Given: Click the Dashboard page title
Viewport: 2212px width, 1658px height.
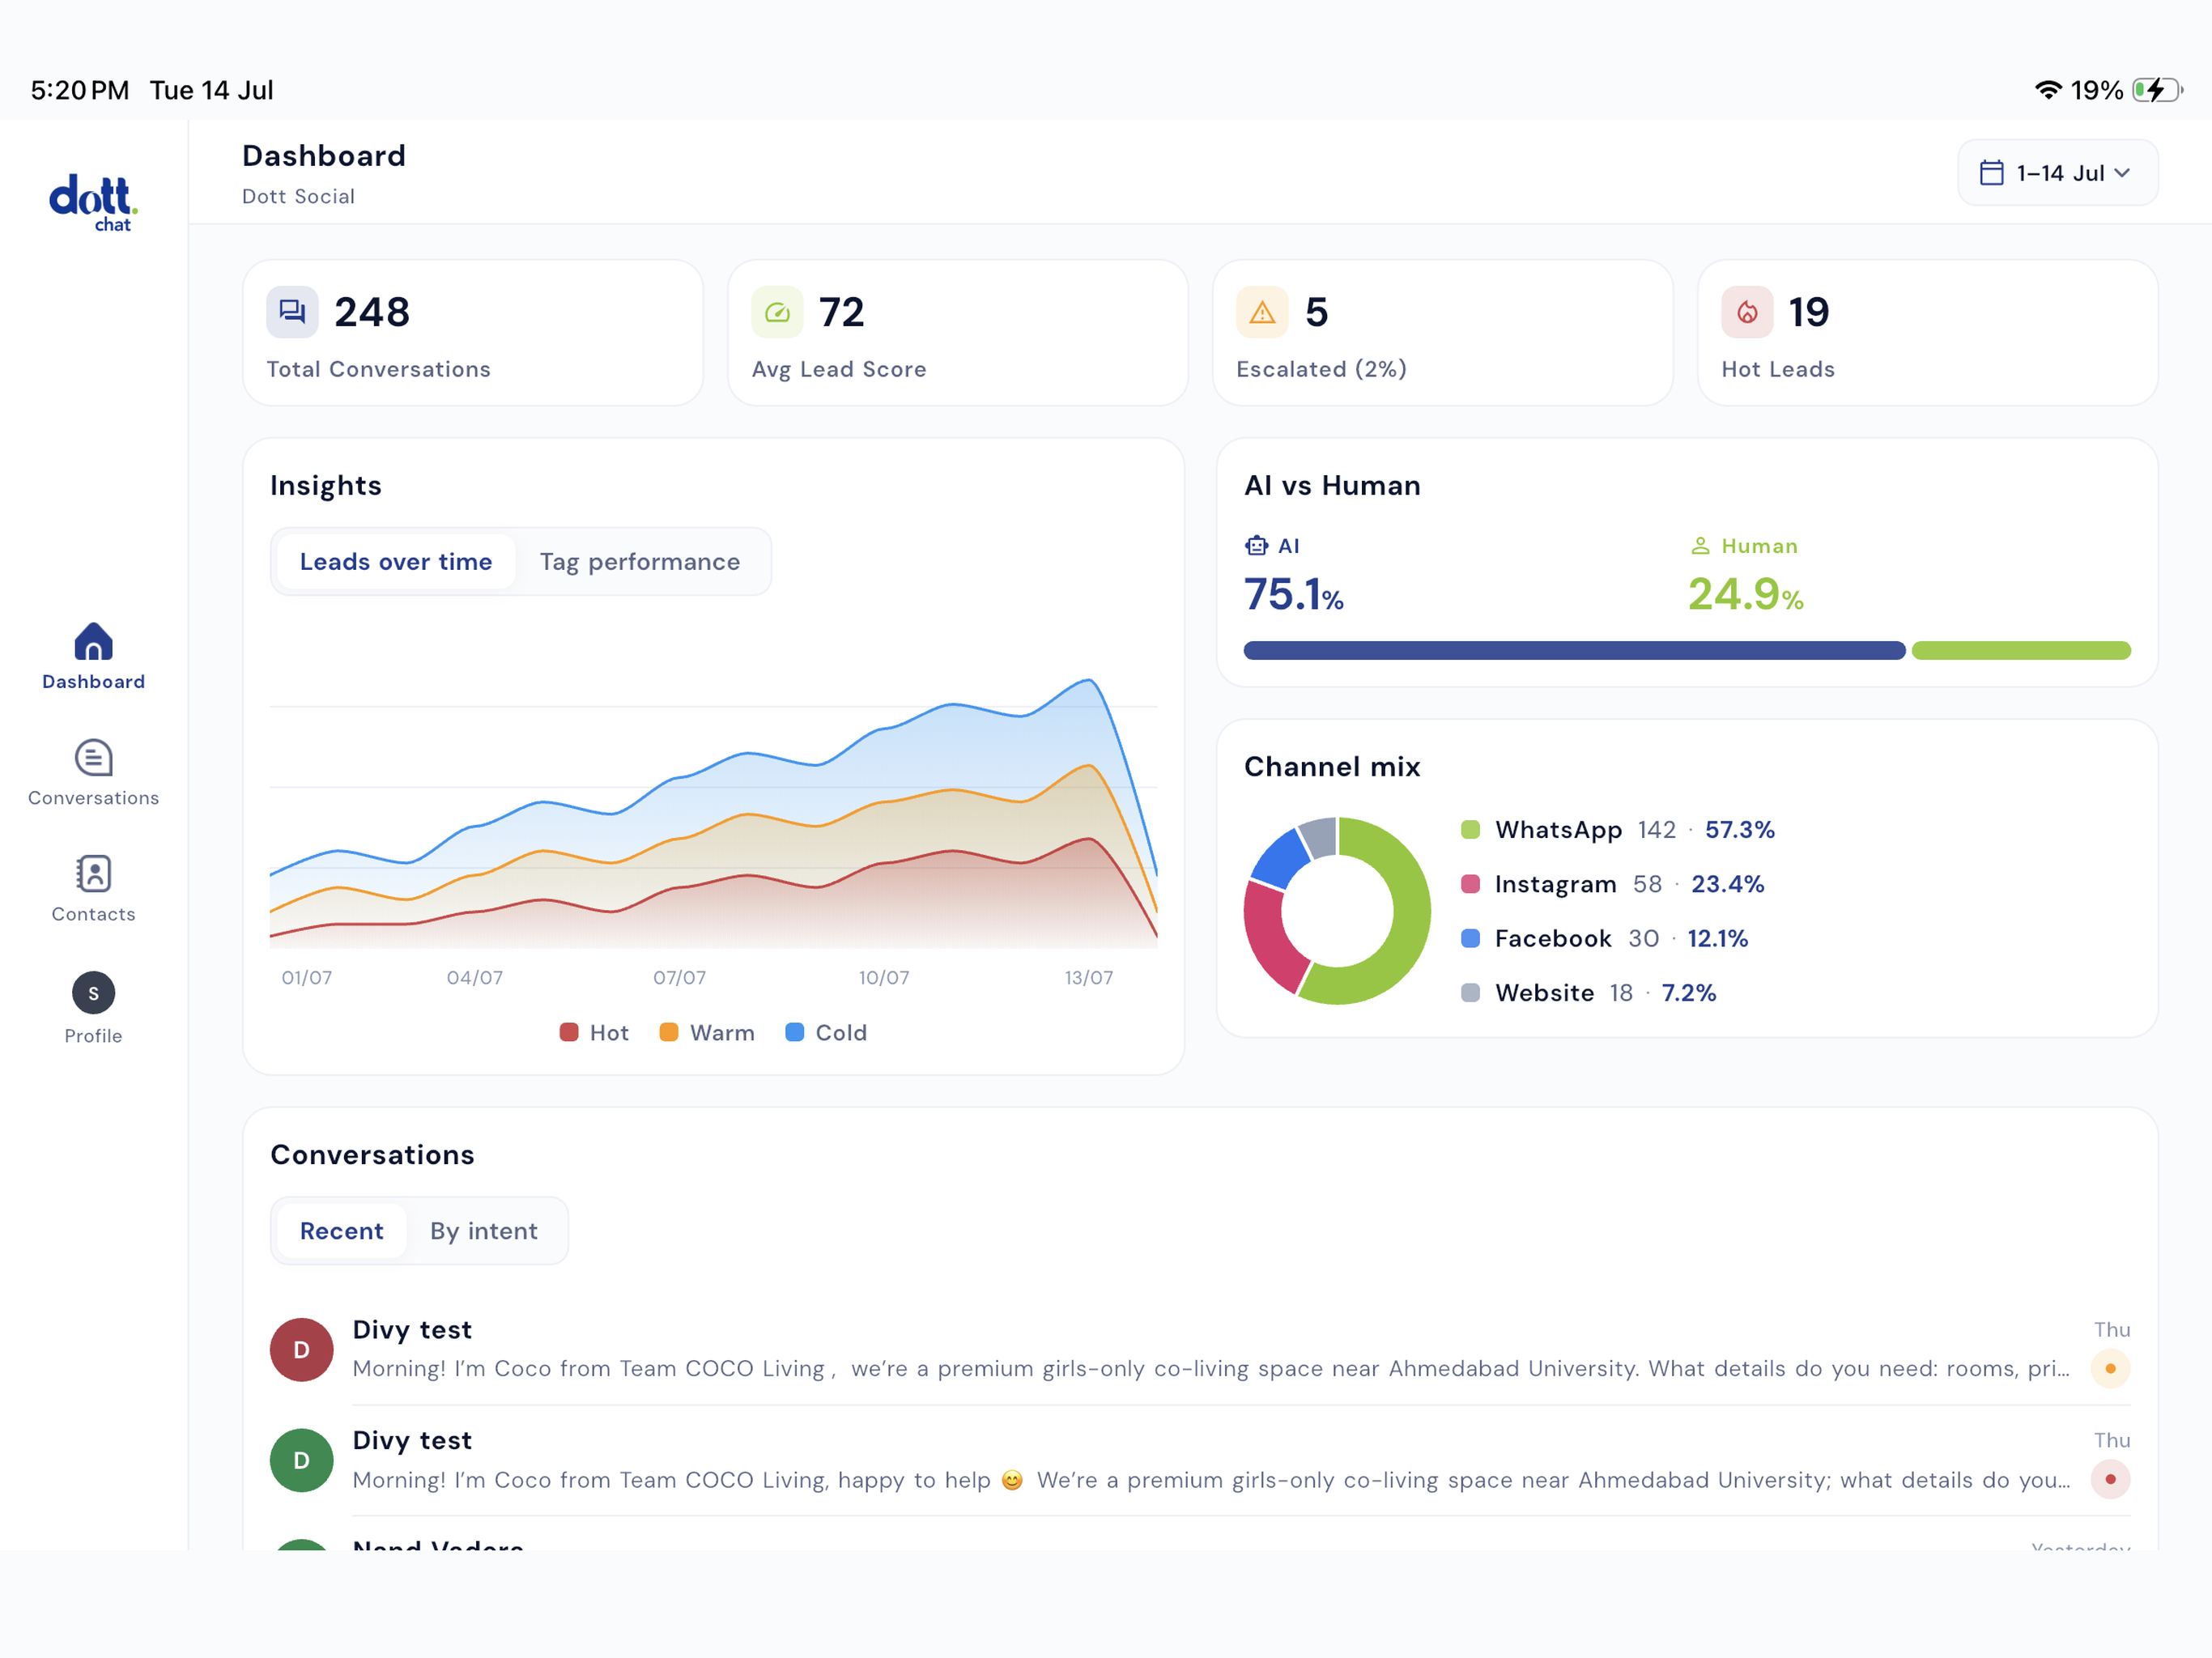Looking at the screenshot, I should point(323,156).
